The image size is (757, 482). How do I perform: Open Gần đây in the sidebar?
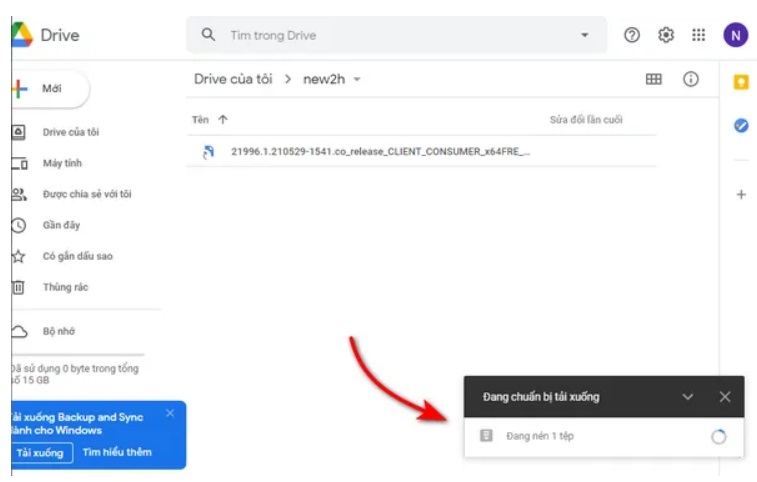click(x=62, y=225)
